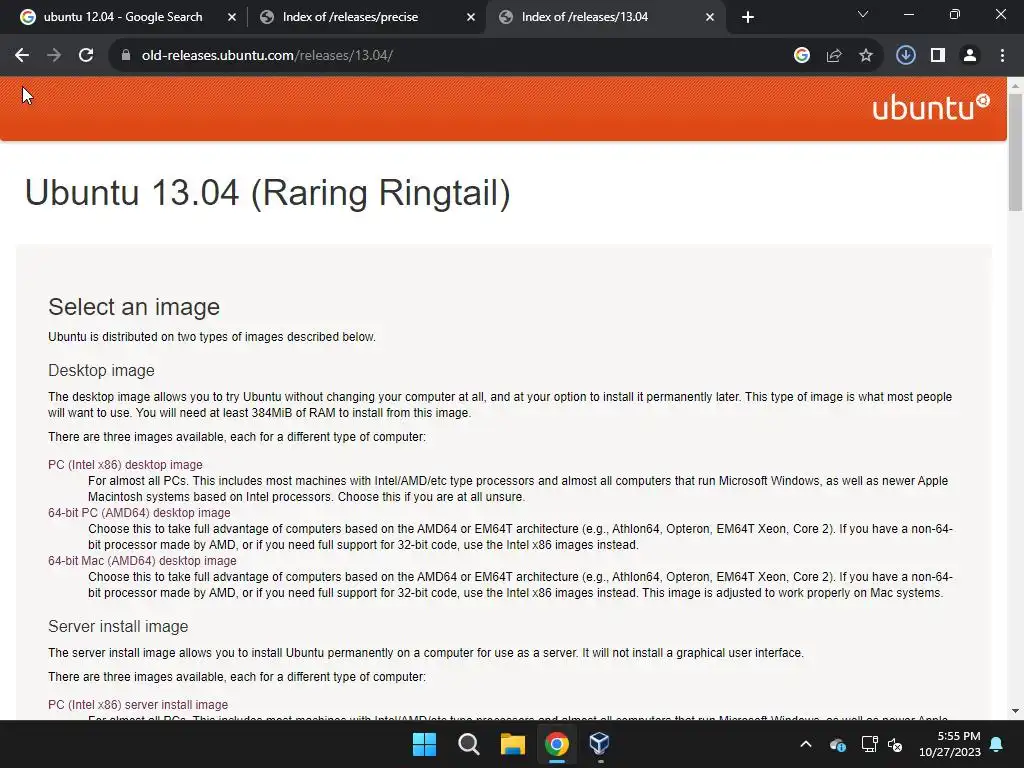Open clock showing 5:55 PM
1024x768 pixels.
[950, 744]
